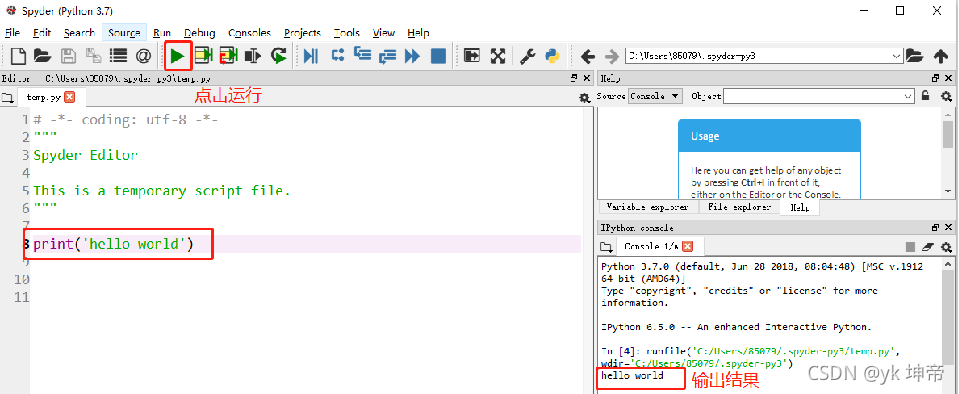Screen dimensions: 959x394
Task: Save the current file with the floppy icon
Action: (68, 56)
